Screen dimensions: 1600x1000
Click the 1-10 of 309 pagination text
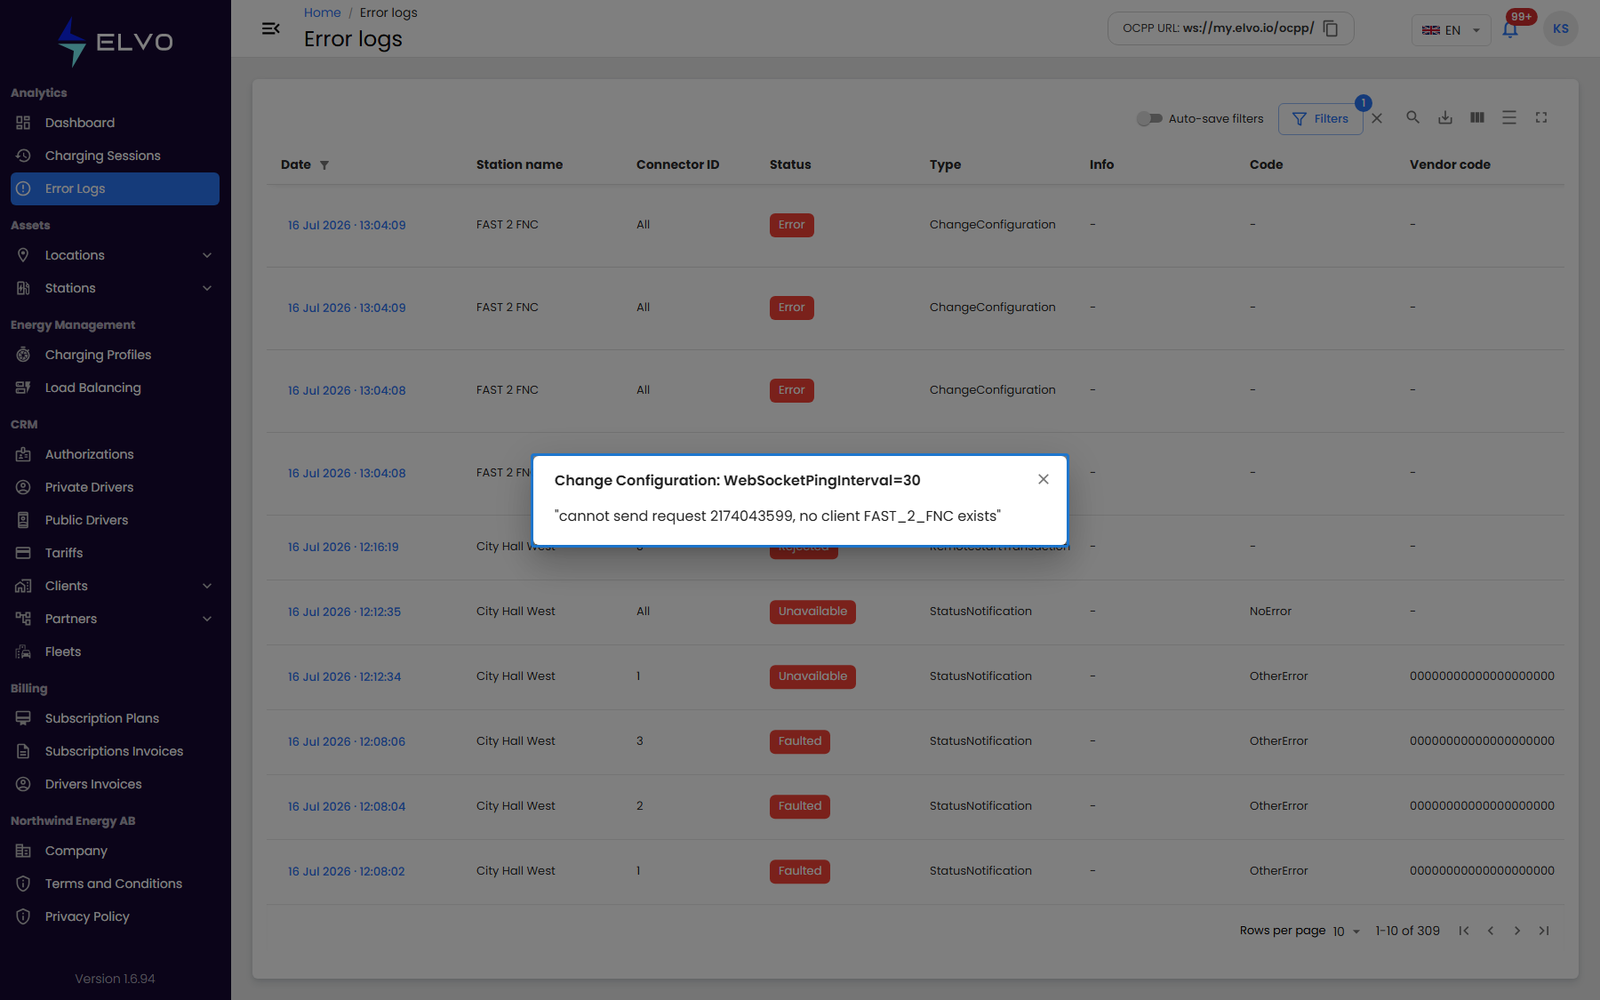(1407, 931)
